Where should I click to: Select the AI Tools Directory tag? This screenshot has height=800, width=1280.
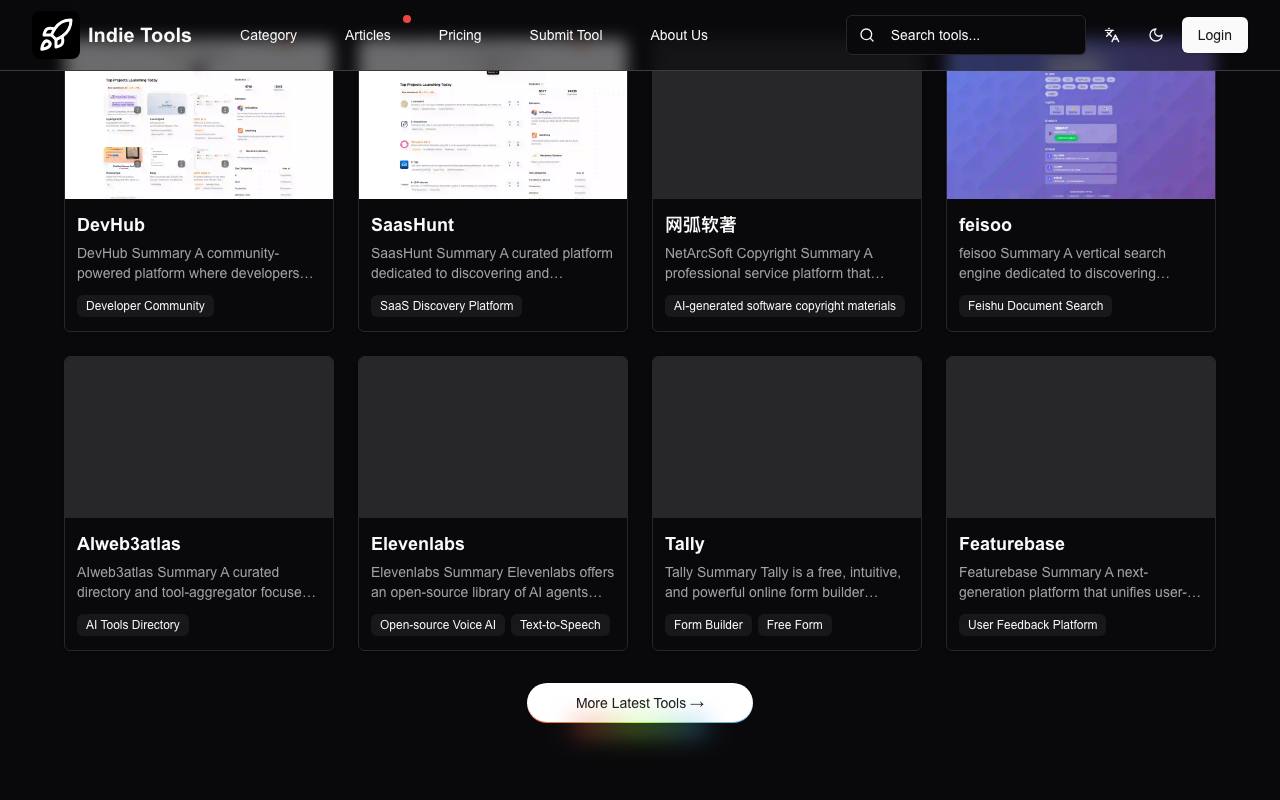[x=133, y=625]
